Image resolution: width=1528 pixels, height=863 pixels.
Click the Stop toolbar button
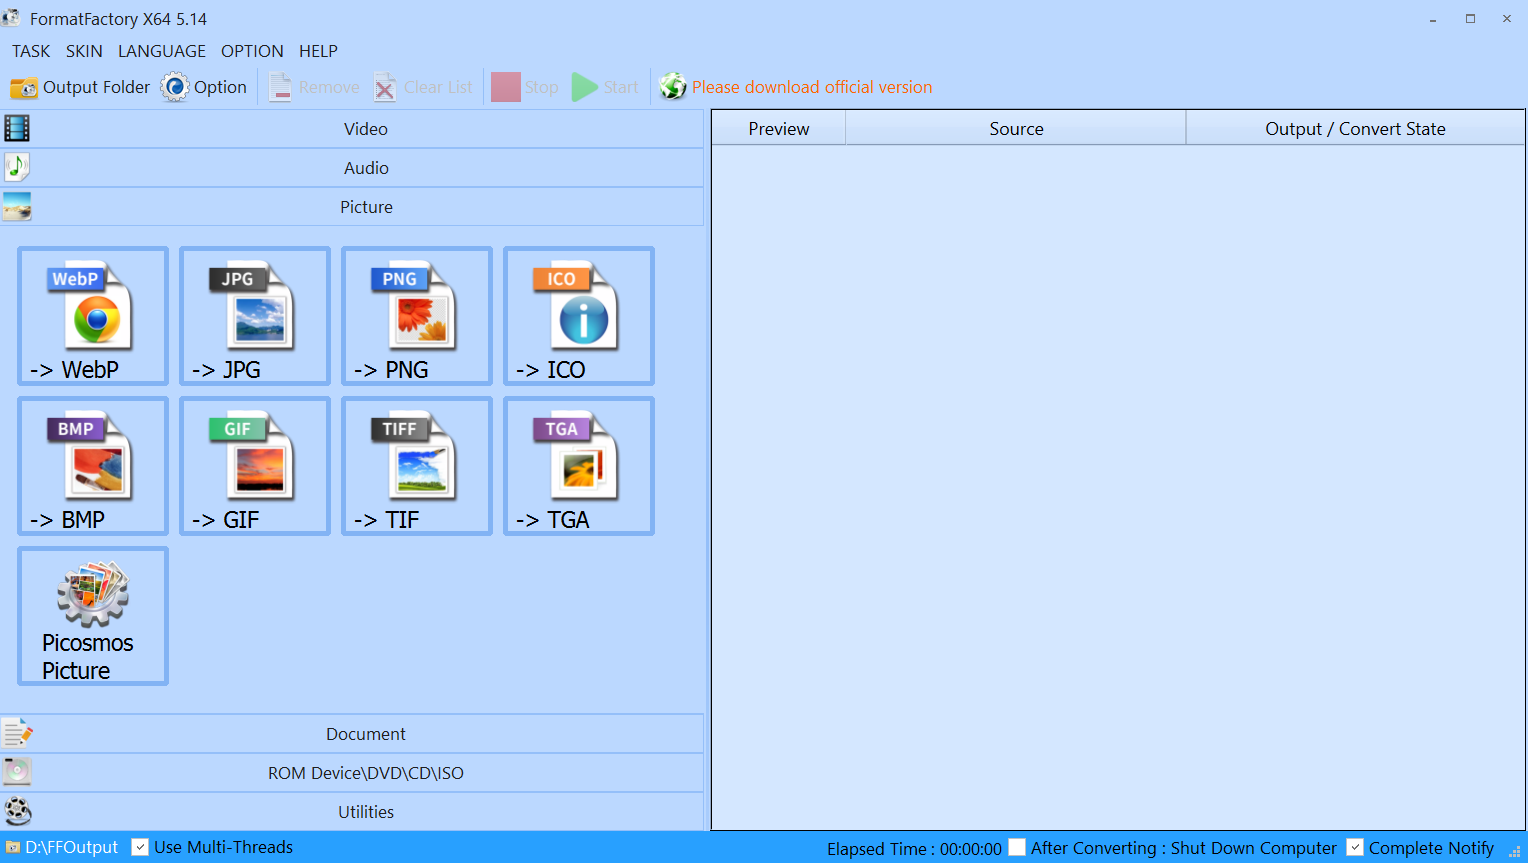click(x=525, y=87)
